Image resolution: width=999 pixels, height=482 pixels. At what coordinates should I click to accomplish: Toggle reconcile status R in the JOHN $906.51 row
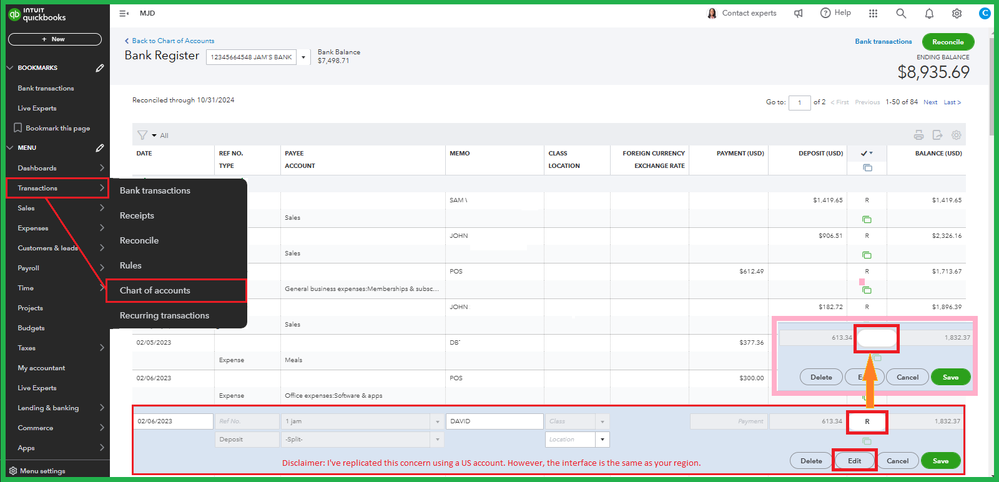[866, 236]
